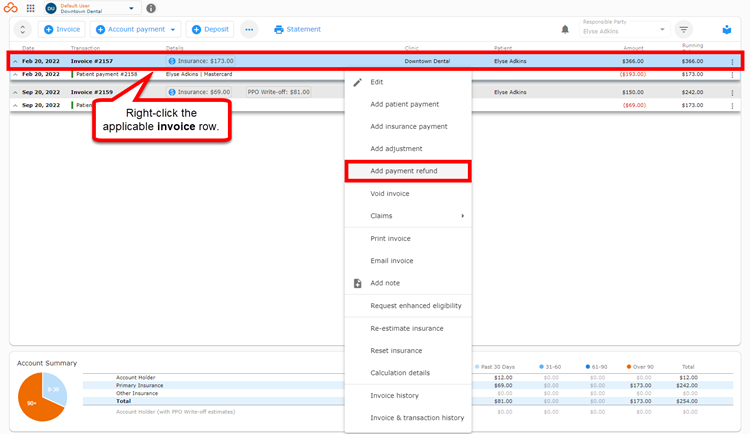This screenshot has height=434, width=750.
Task: Click the Invoice #2157 transaction text
Action: click(x=92, y=61)
